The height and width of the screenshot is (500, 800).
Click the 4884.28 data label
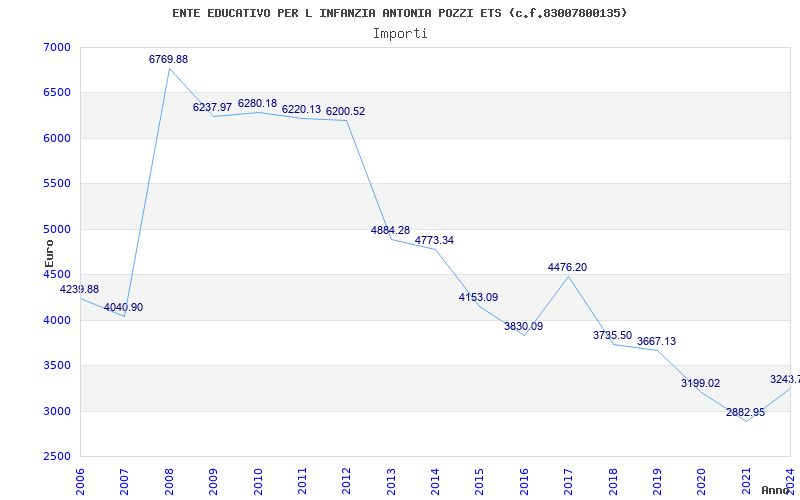pos(390,230)
